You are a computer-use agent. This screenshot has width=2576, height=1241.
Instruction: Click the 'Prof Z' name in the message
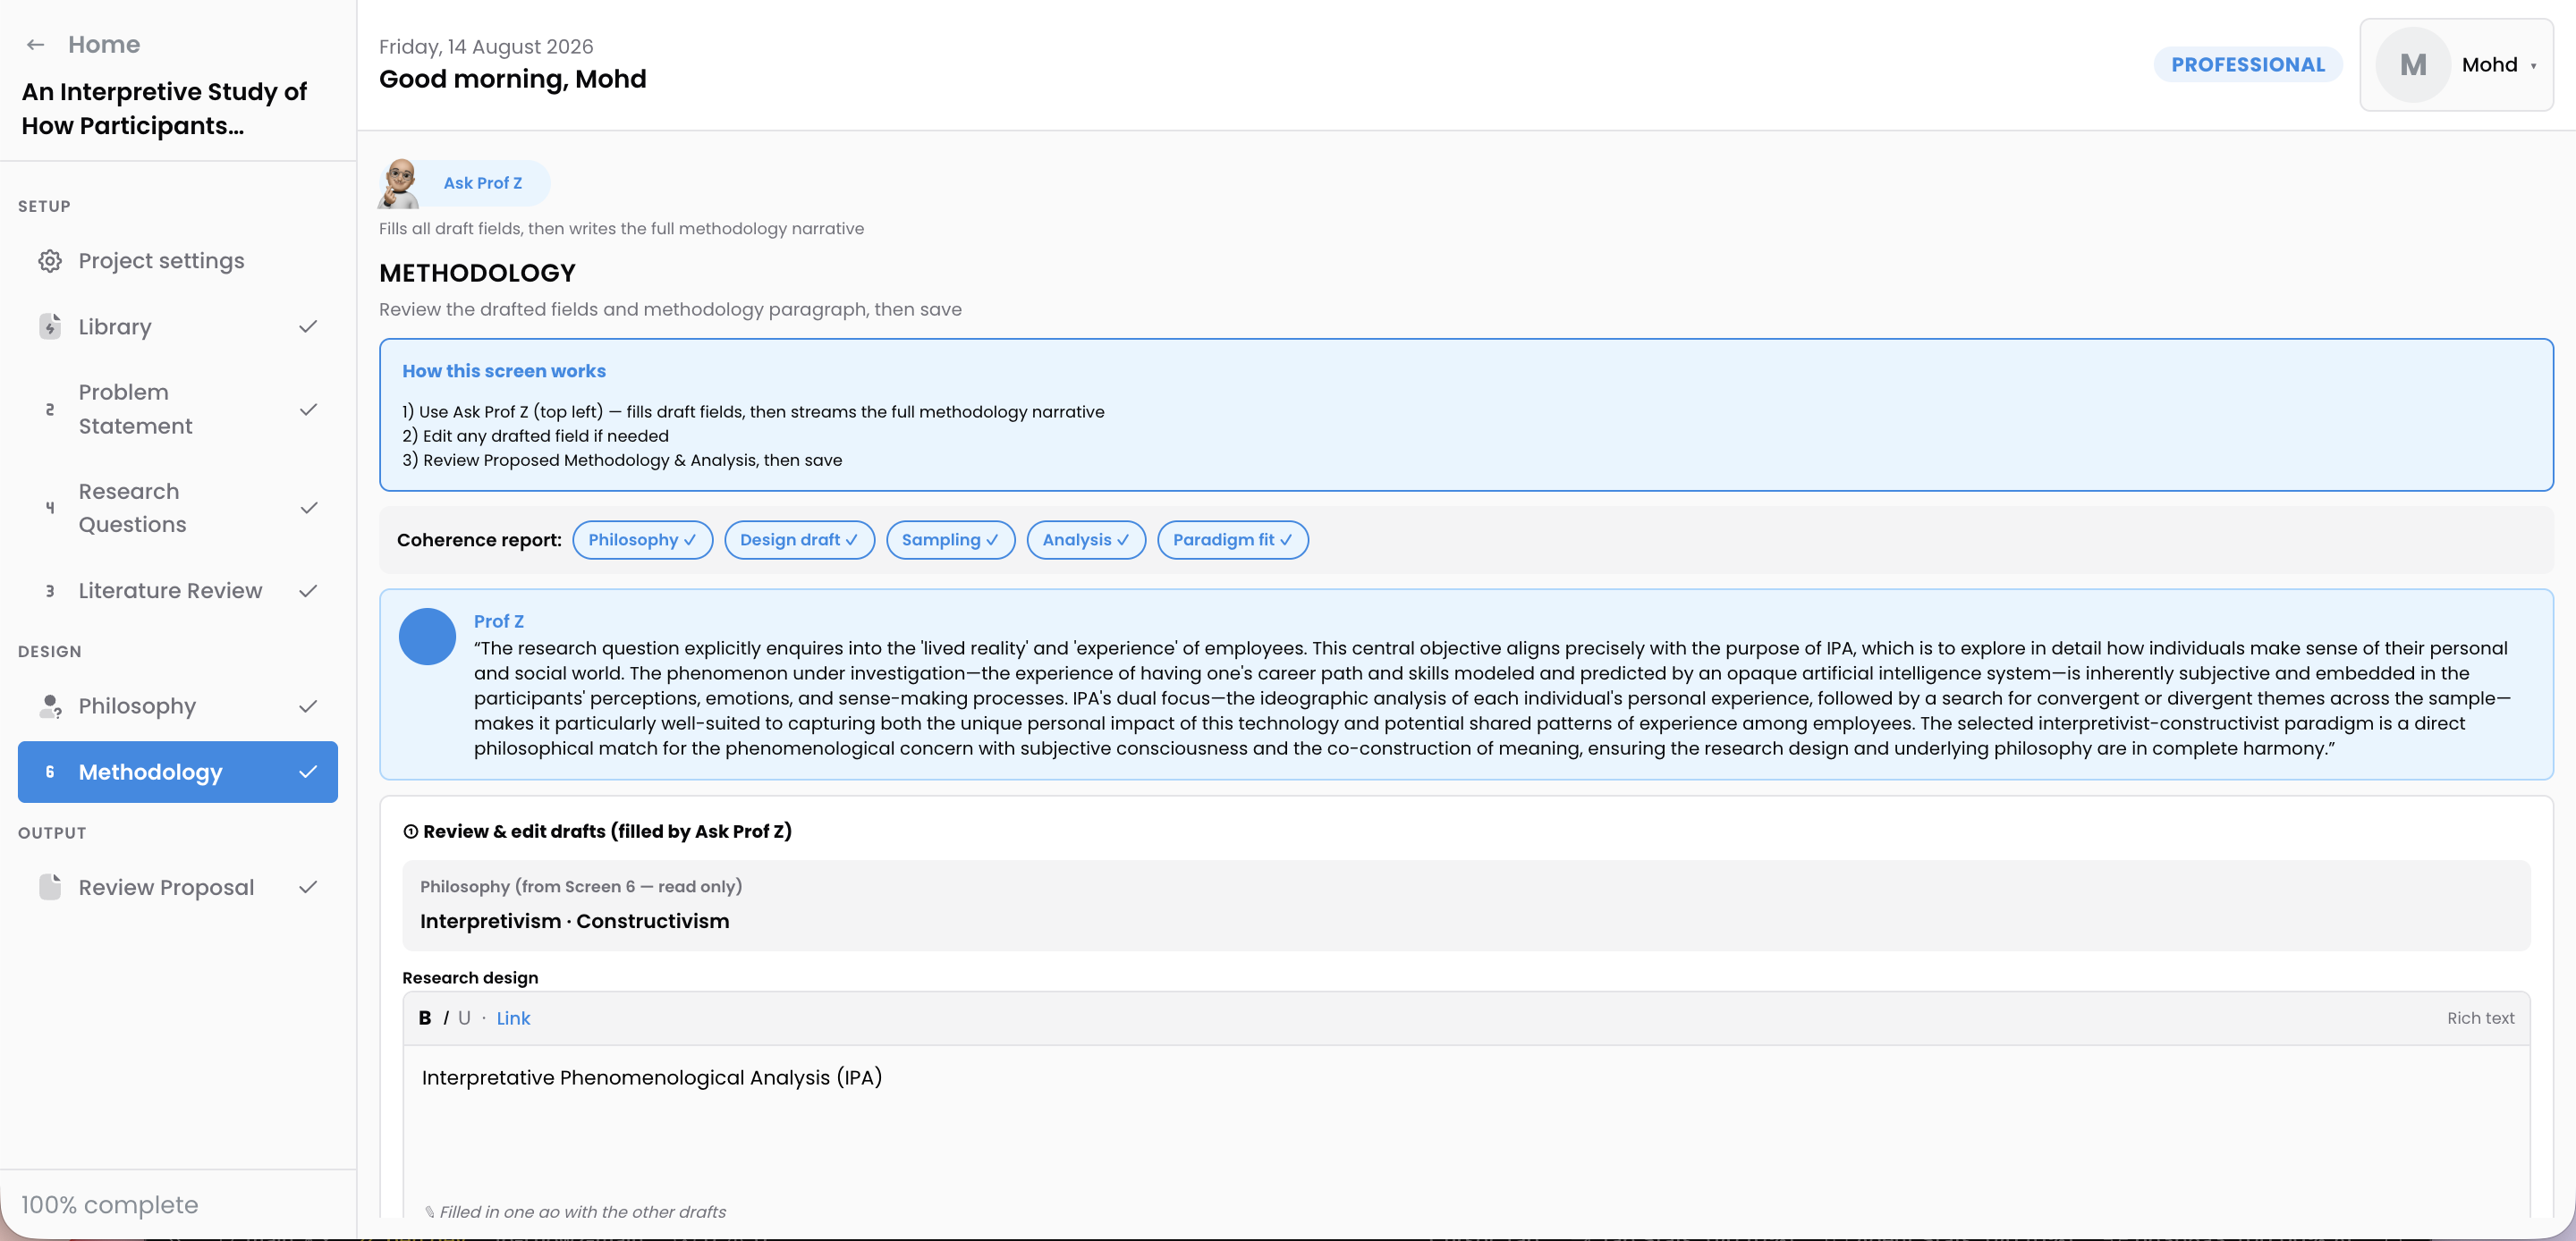pos(499,621)
